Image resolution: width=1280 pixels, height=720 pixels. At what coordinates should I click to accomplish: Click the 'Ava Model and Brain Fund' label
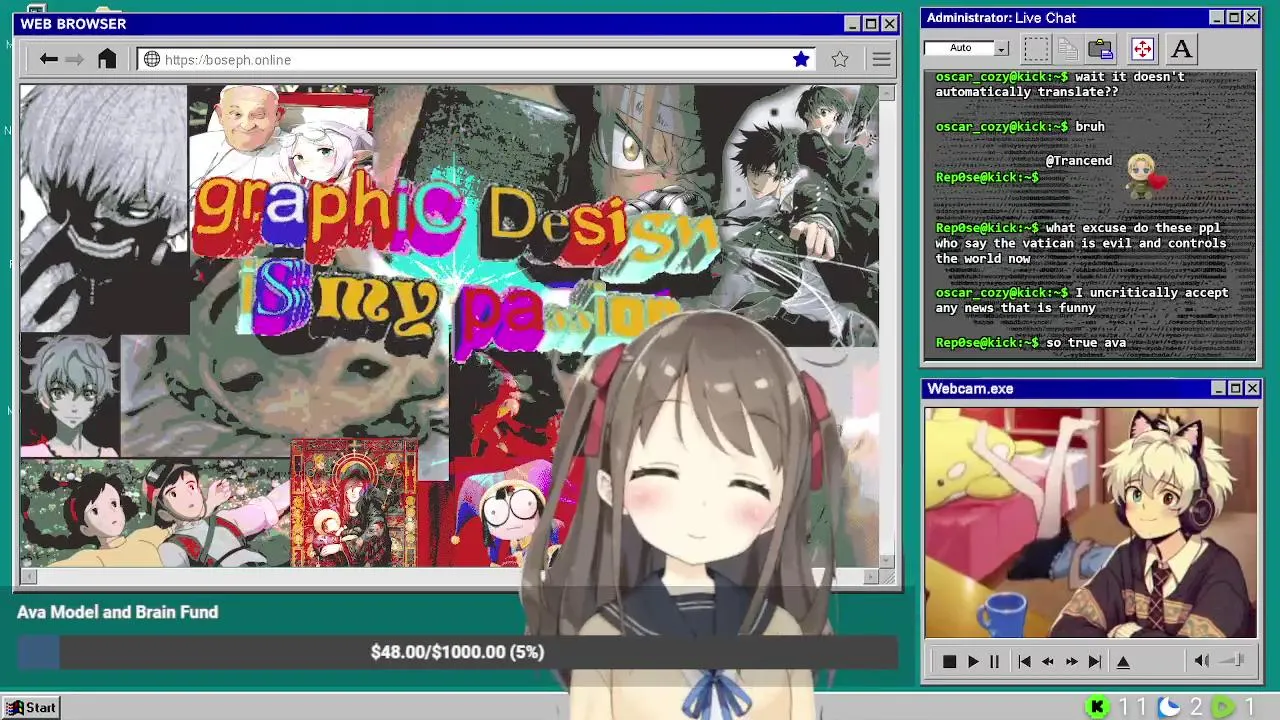[x=117, y=612]
